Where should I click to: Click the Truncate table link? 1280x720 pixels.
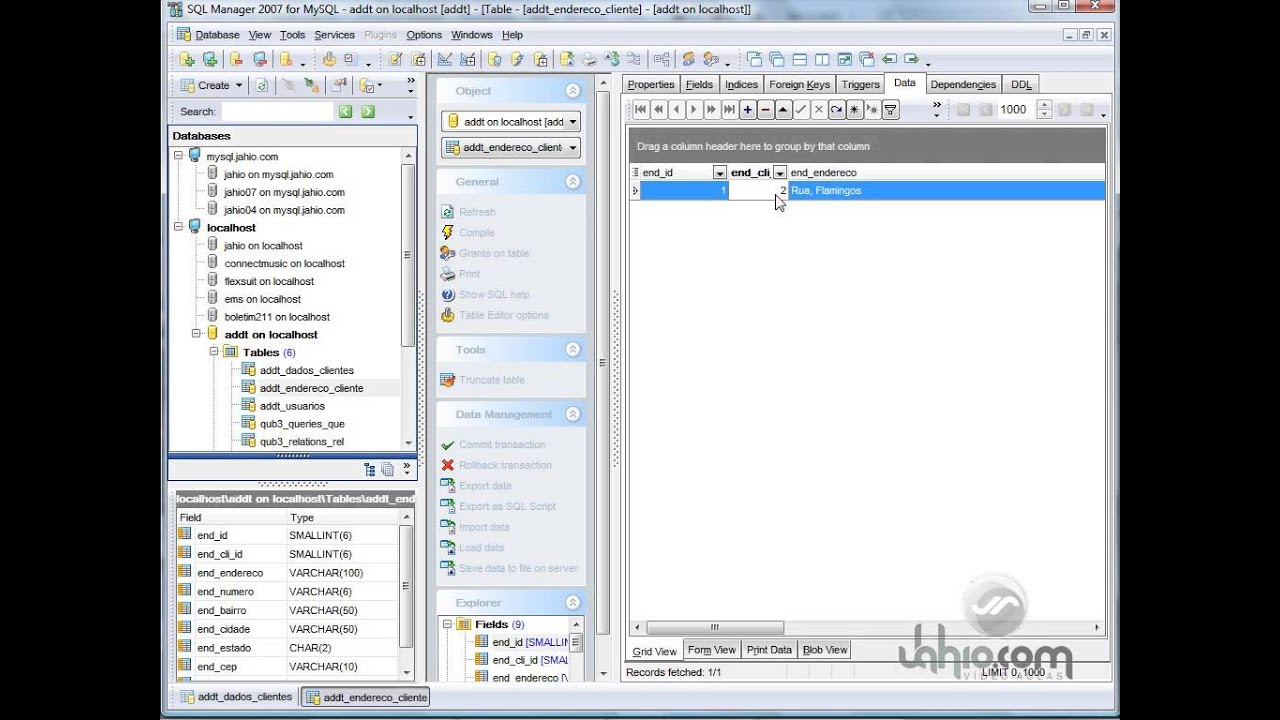492,380
